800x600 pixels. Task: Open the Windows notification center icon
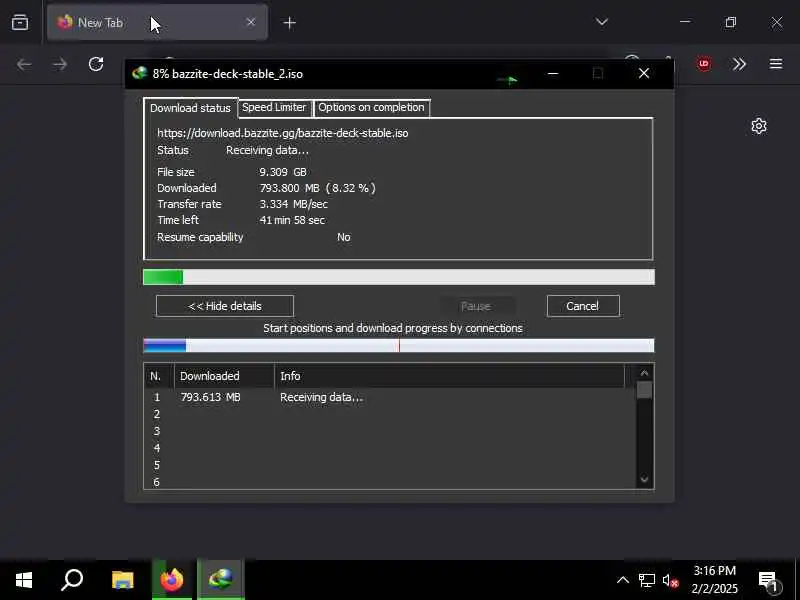coord(770,580)
